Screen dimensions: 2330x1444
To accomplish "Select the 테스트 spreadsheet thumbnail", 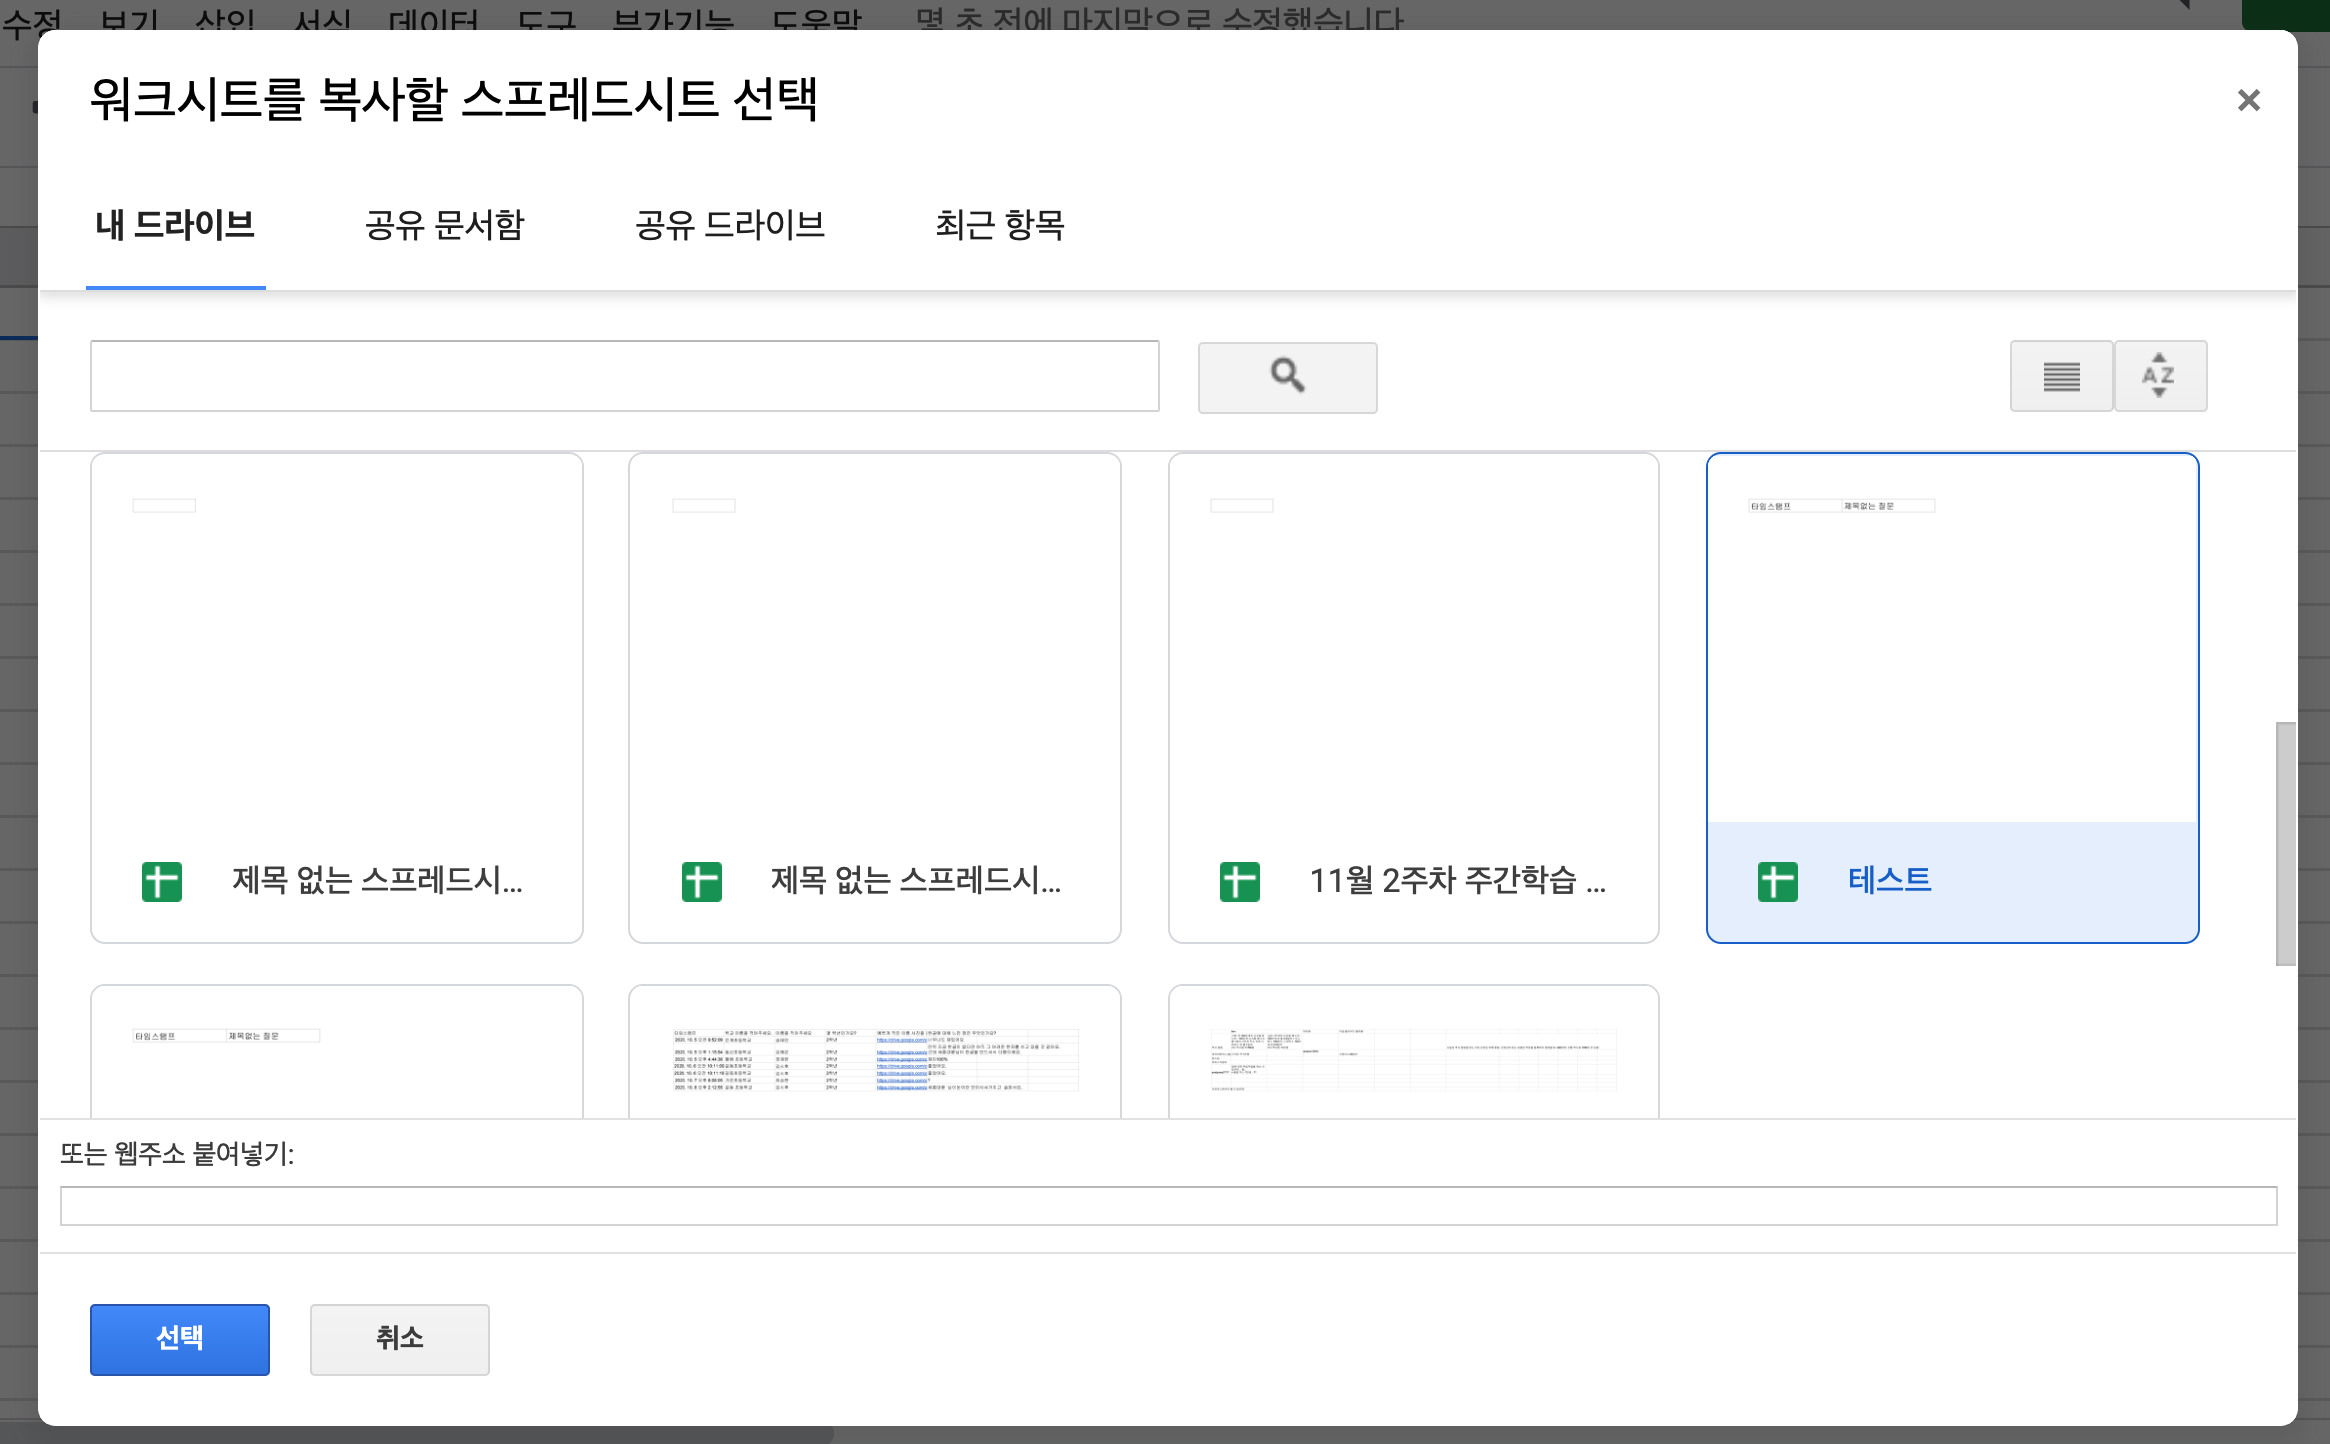I will pyautogui.click(x=1951, y=640).
